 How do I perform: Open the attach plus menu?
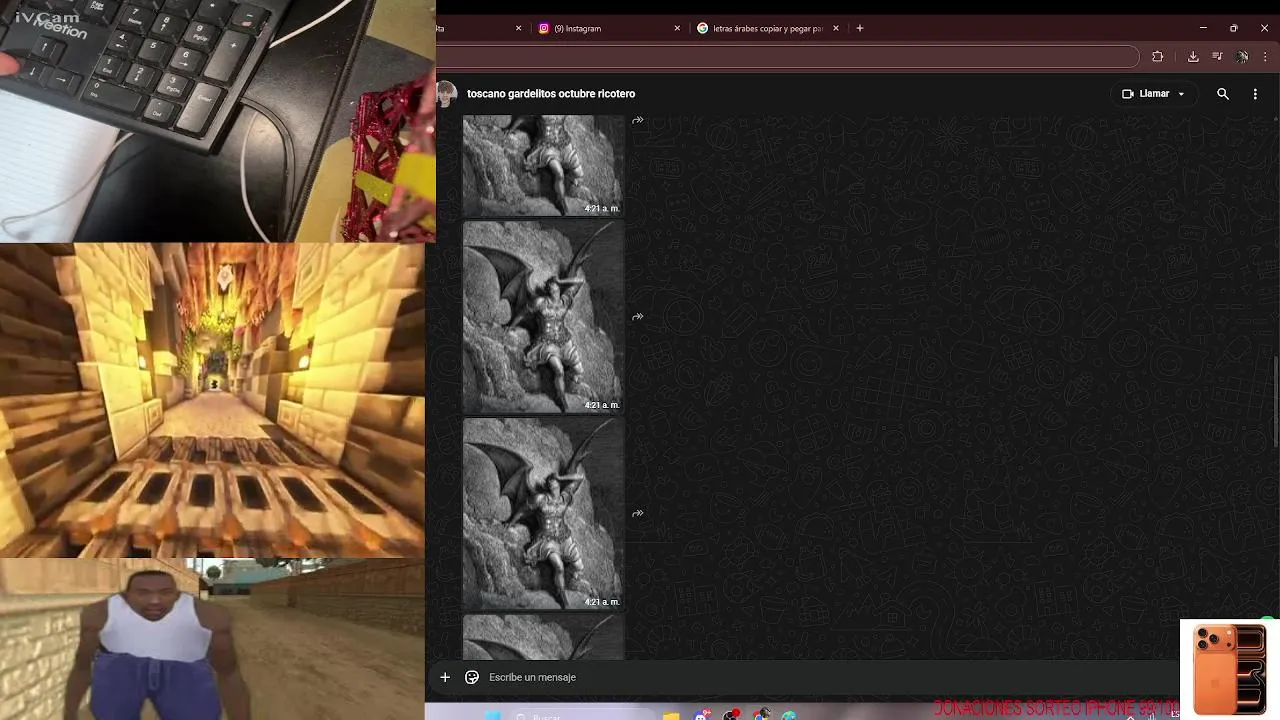point(445,677)
